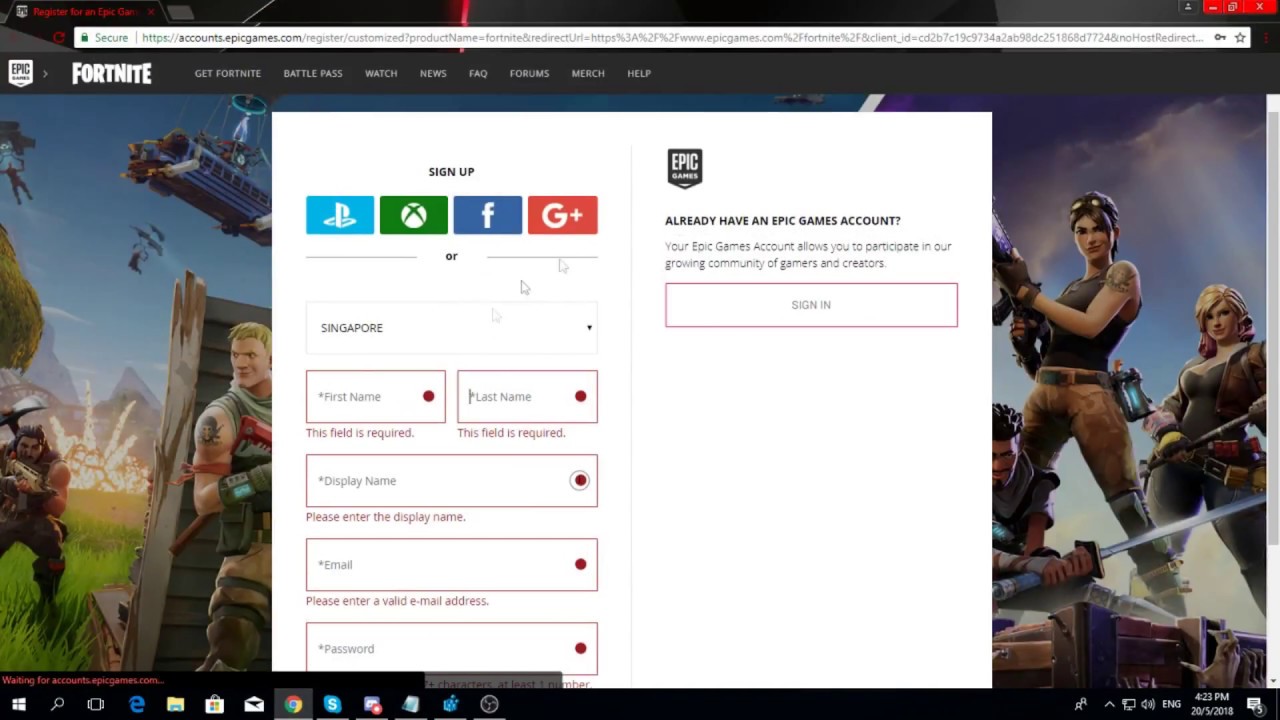1280x720 pixels.
Task: Open the FAQ page
Action: [x=478, y=73]
